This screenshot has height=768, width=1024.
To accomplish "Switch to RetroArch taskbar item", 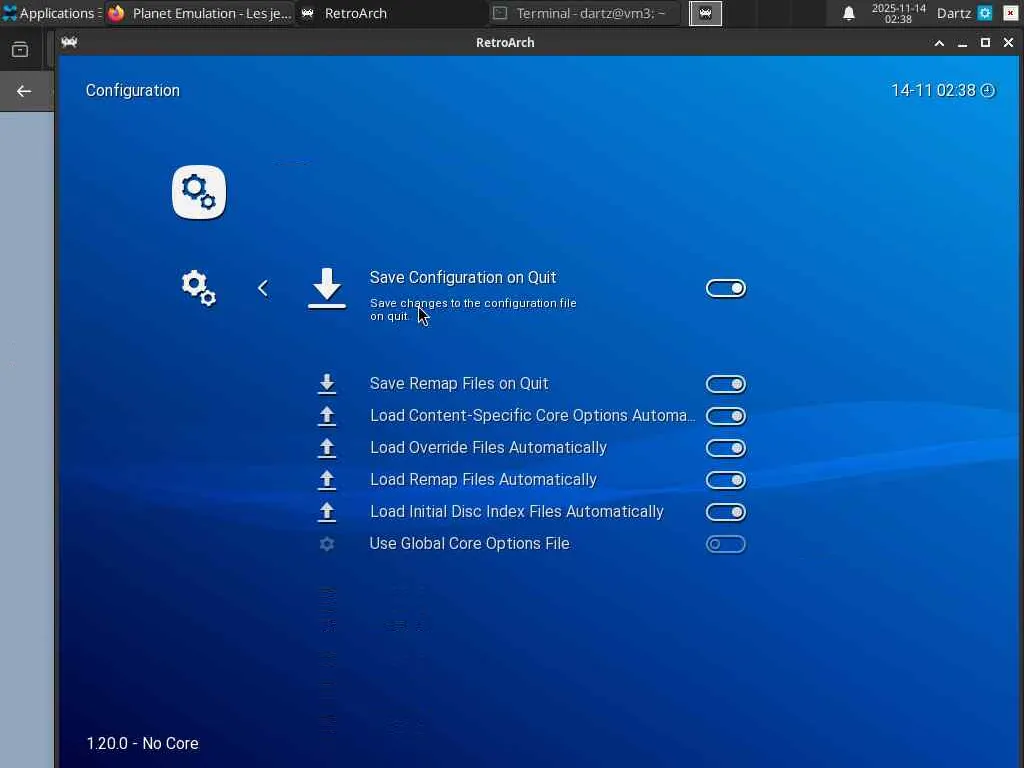I will (x=392, y=13).
